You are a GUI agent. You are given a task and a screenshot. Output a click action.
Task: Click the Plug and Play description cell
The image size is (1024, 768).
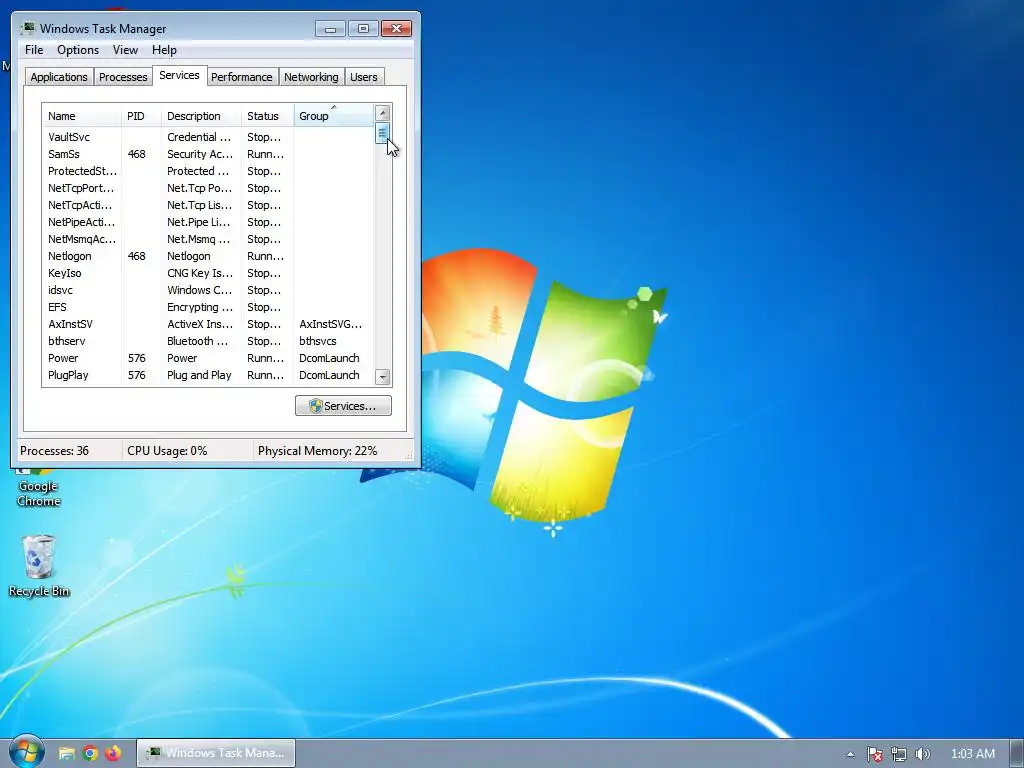[199, 375]
